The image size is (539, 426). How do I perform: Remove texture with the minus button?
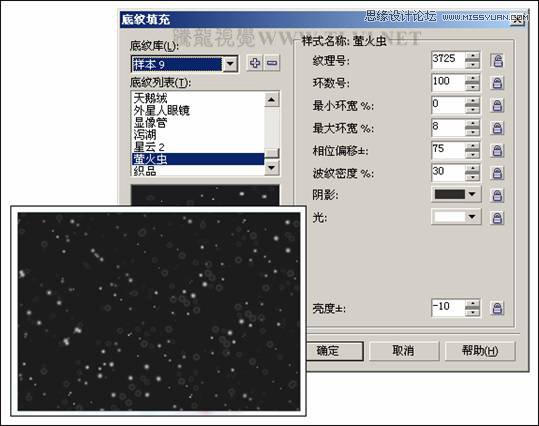tap(272, 63)
